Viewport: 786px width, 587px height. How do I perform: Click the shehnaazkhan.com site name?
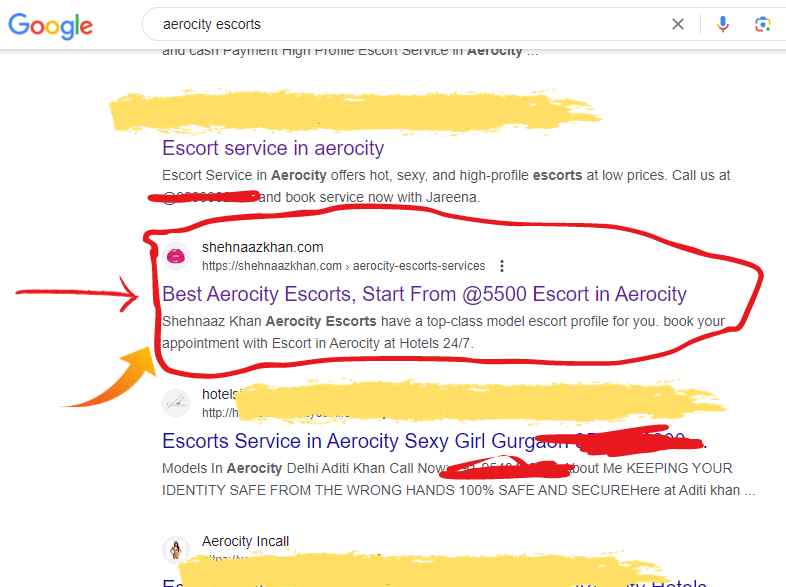coord(262,247)
